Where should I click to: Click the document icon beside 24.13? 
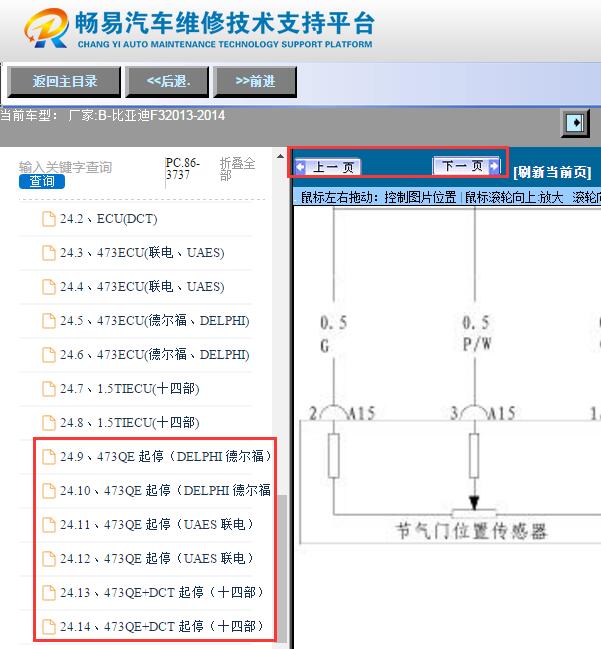49,592
